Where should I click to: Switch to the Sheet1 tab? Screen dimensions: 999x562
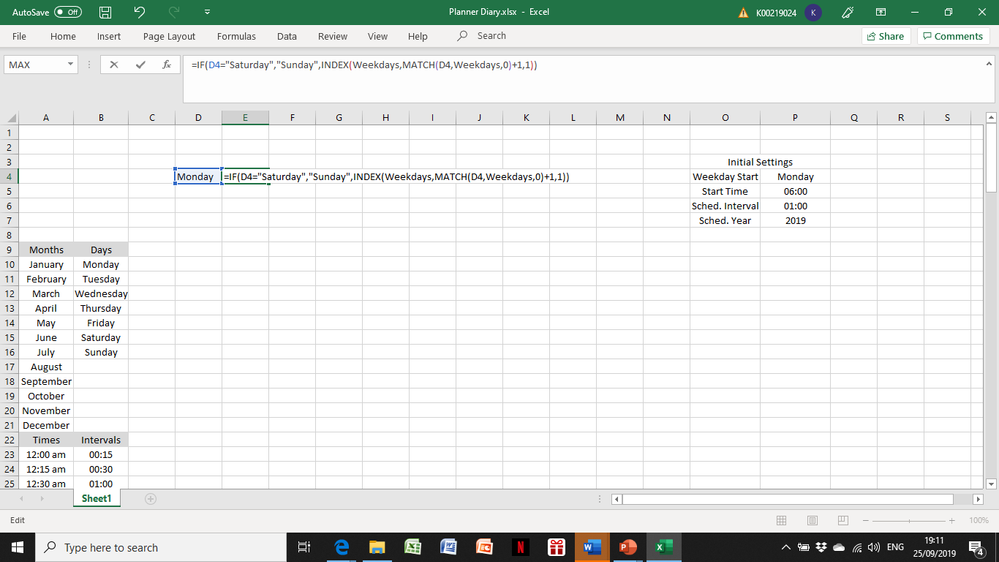pyautogui.click(x=96, y=499)
